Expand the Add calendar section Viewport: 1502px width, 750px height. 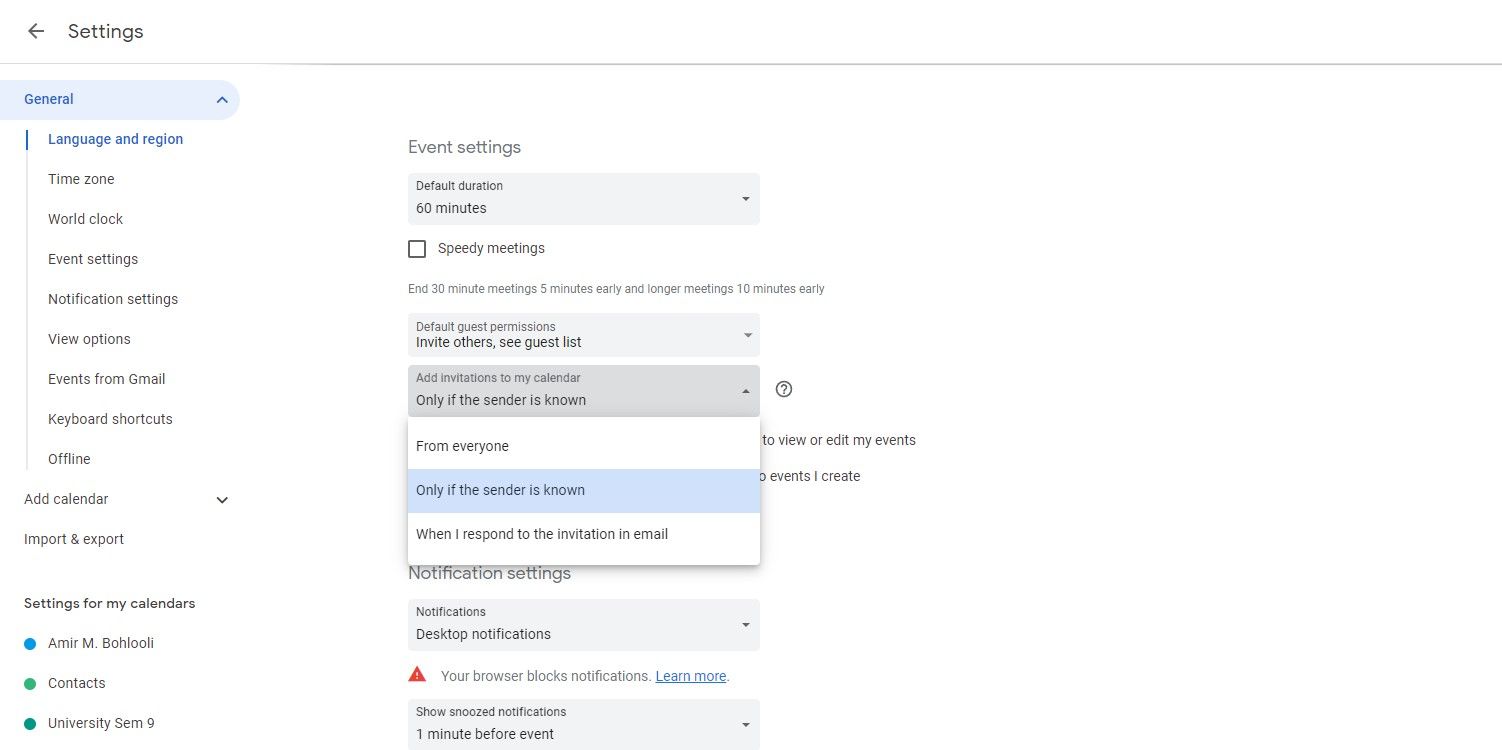[222, 499]
